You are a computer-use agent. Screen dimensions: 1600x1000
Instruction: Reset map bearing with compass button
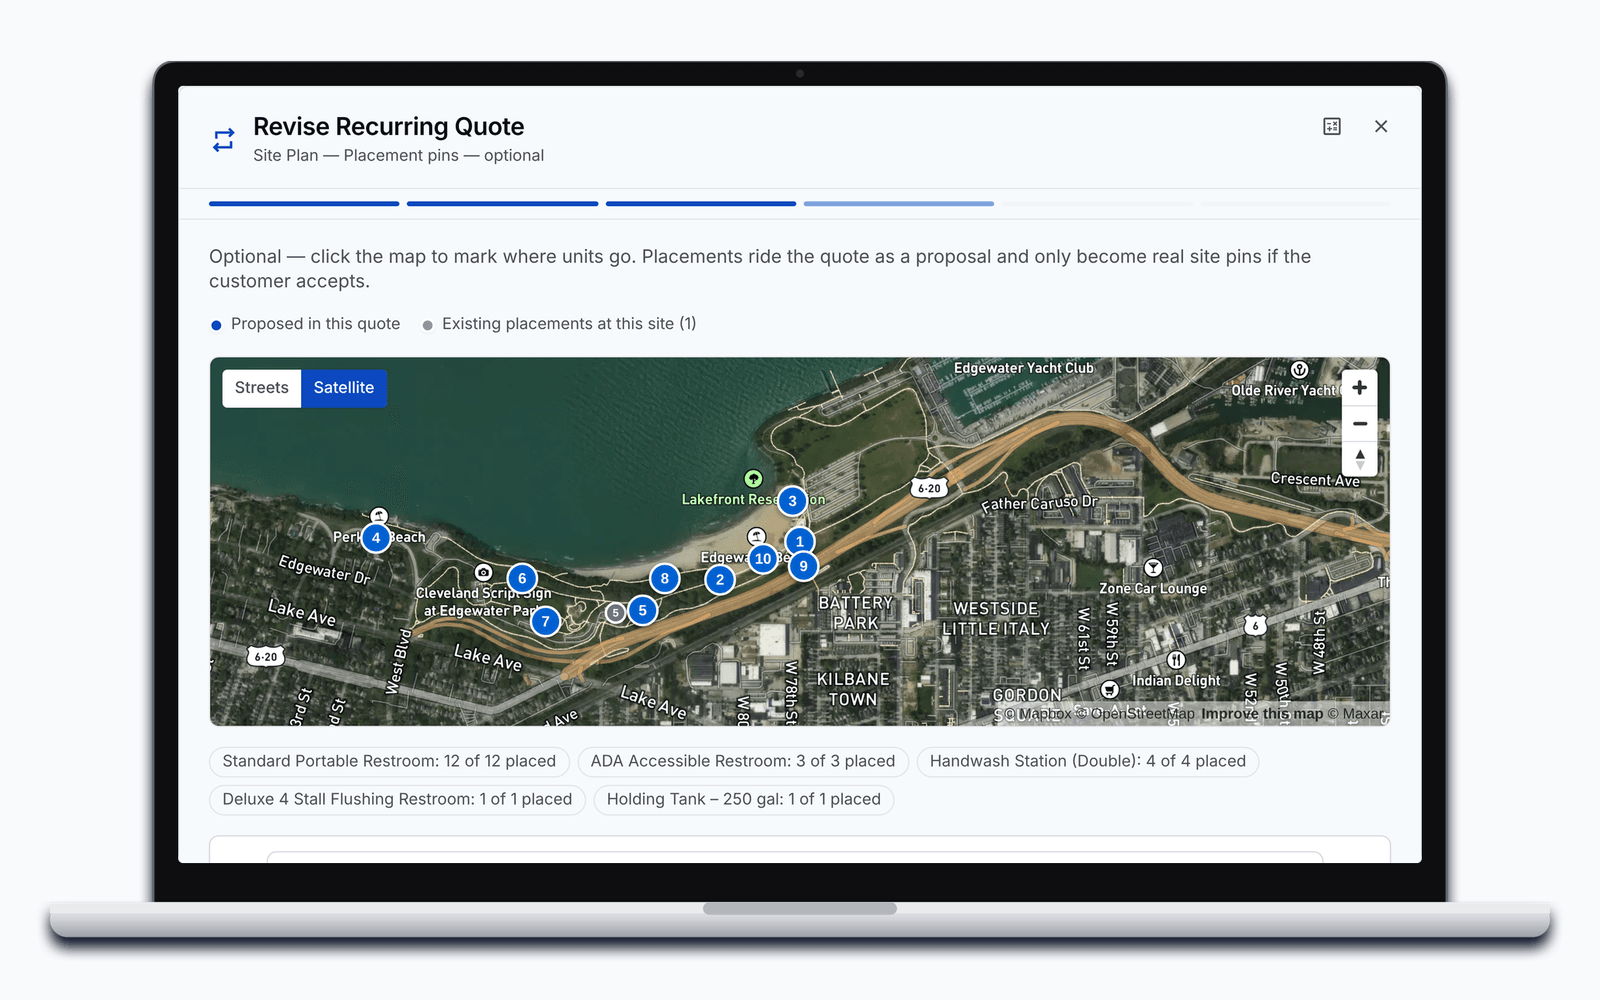tap(1360, 459)
